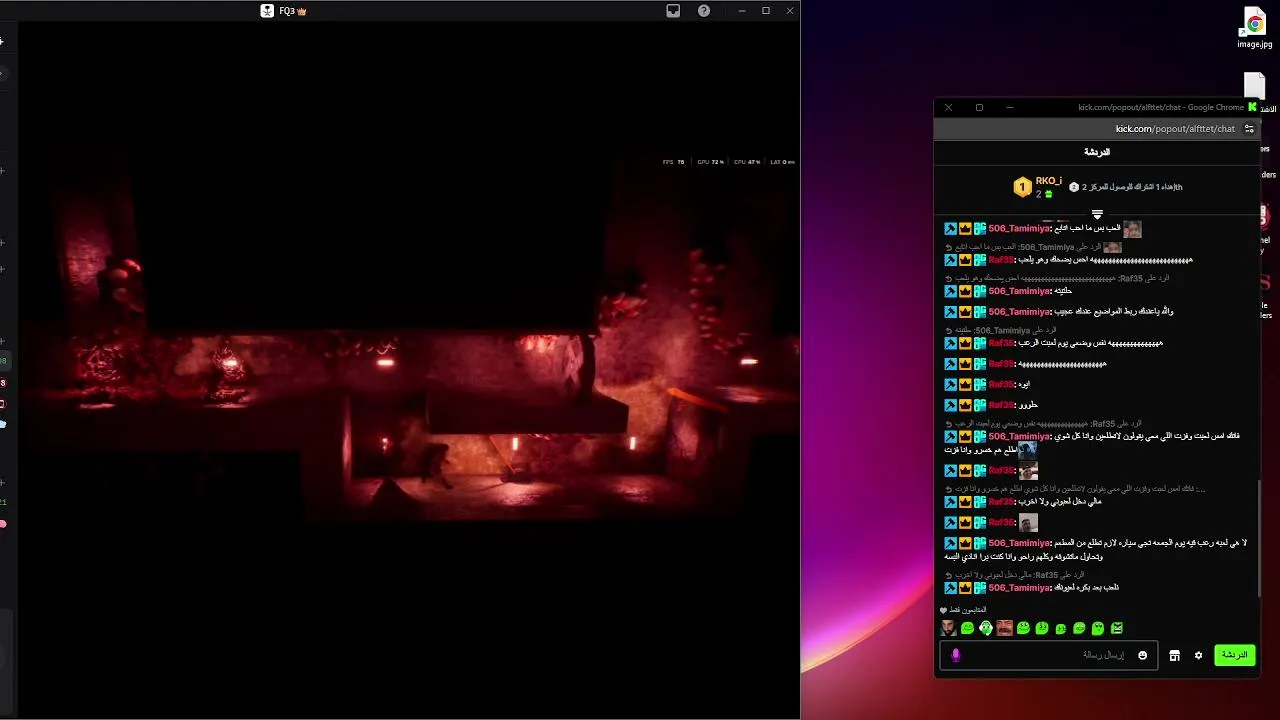This screenshot has width=1280, height=720.
Task: Open the emoji picker in chat message box
Action: [x=1143, y=655]
